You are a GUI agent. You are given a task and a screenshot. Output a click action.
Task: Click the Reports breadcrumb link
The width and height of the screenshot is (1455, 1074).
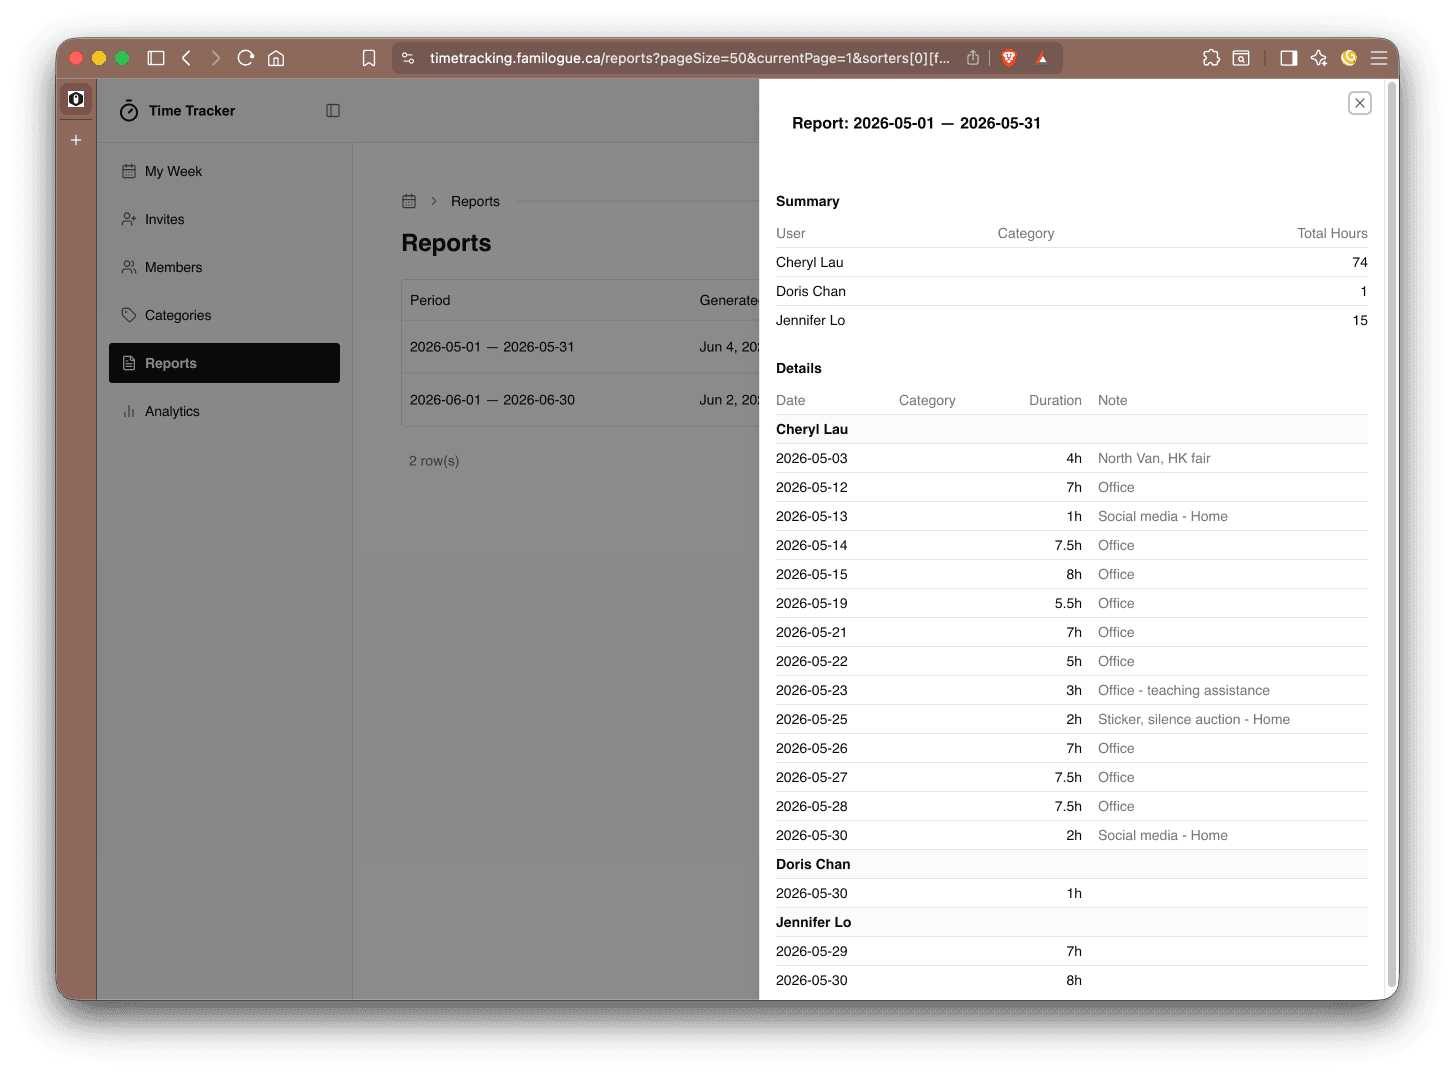(475, 201)
